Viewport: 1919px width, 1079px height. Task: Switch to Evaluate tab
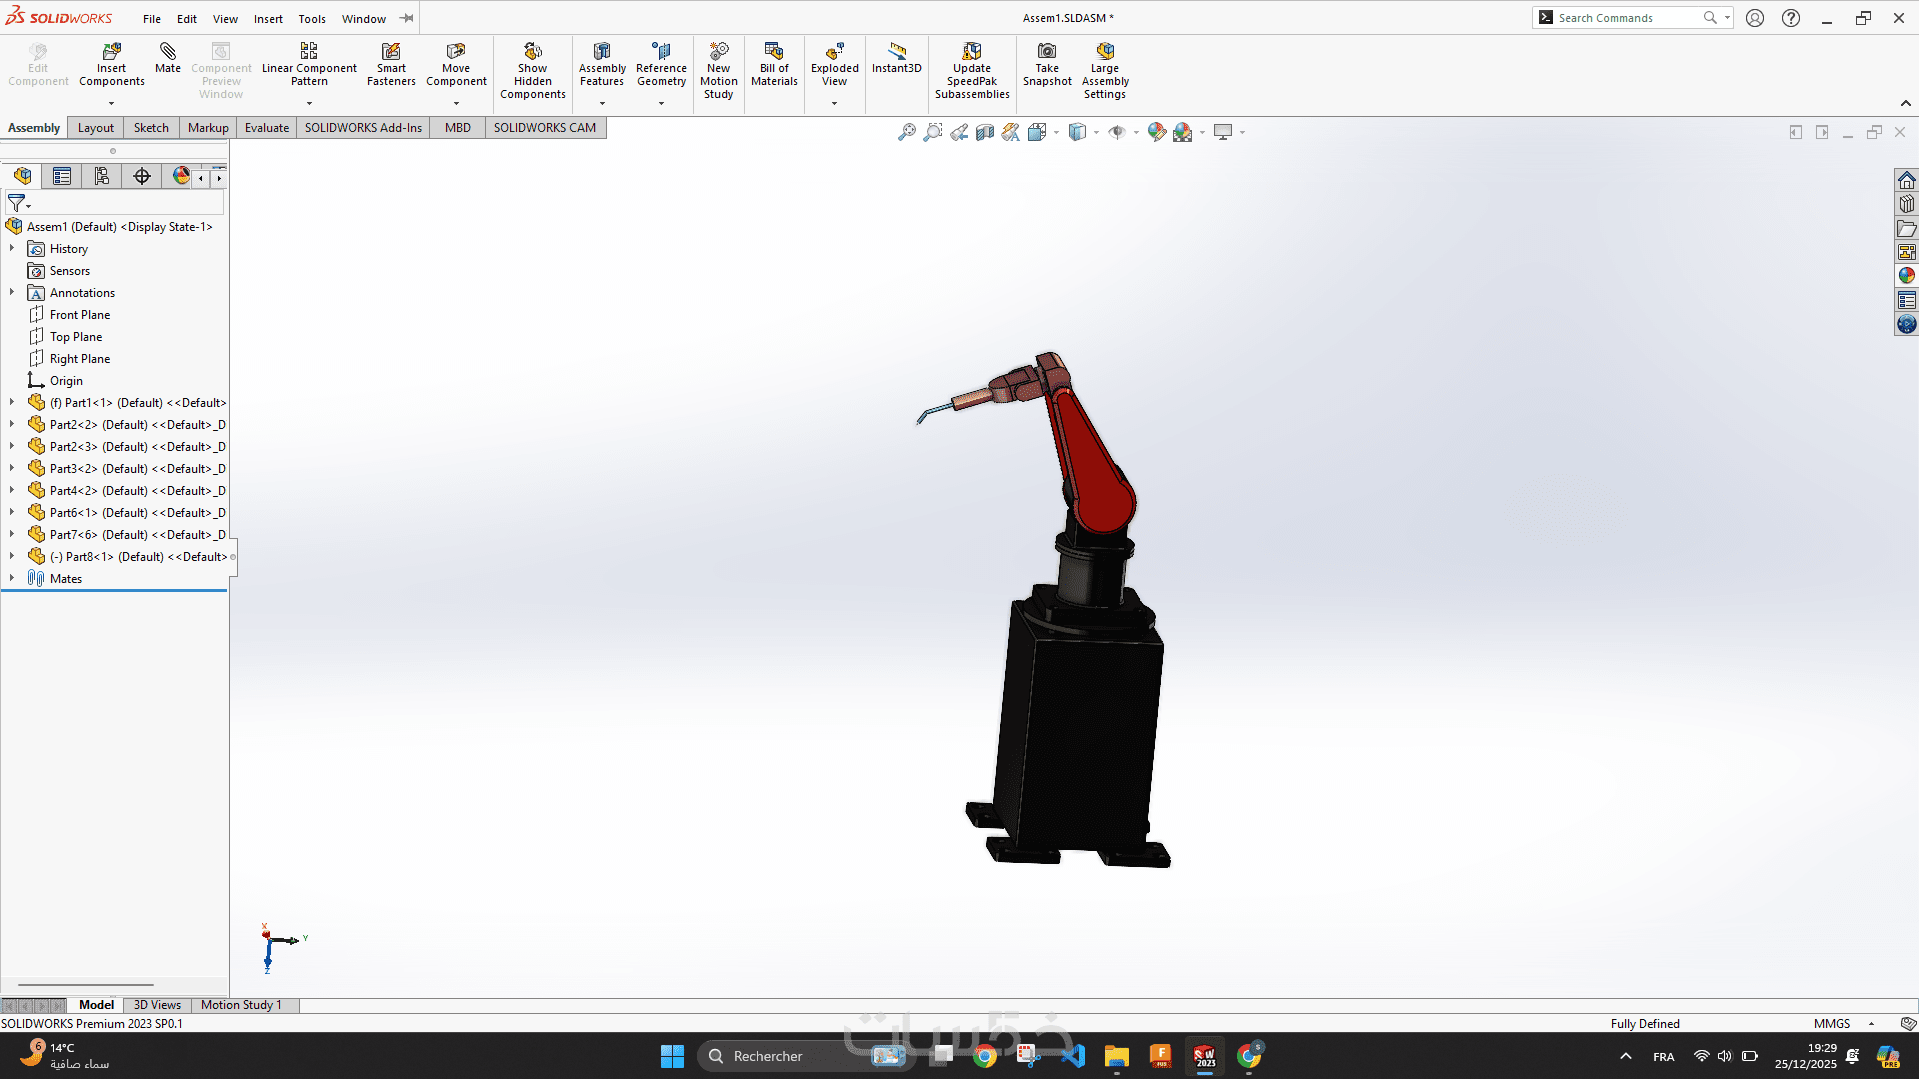pos(267,128)
